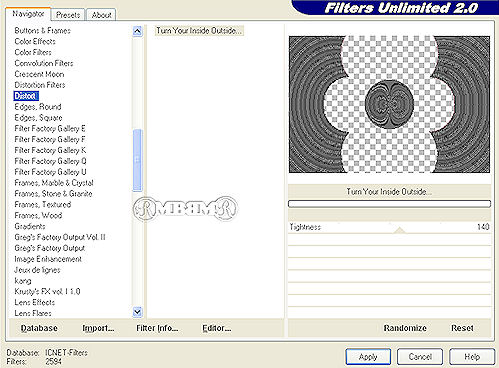Switch to the Presets tab
Image resolution: width=499 pixels, height=368 pixels.
point(68,15)
